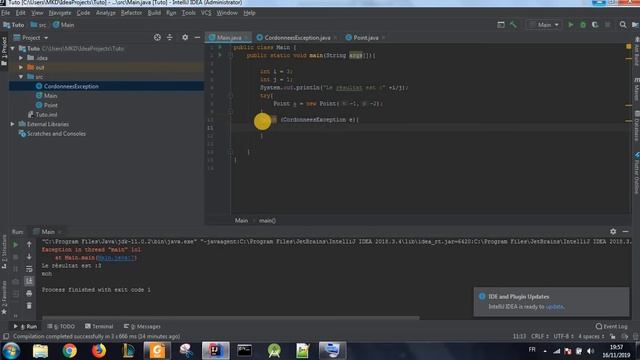Toggle scroll-to-end in Run console
The image size is (640, 360).
tap(29, 281)
